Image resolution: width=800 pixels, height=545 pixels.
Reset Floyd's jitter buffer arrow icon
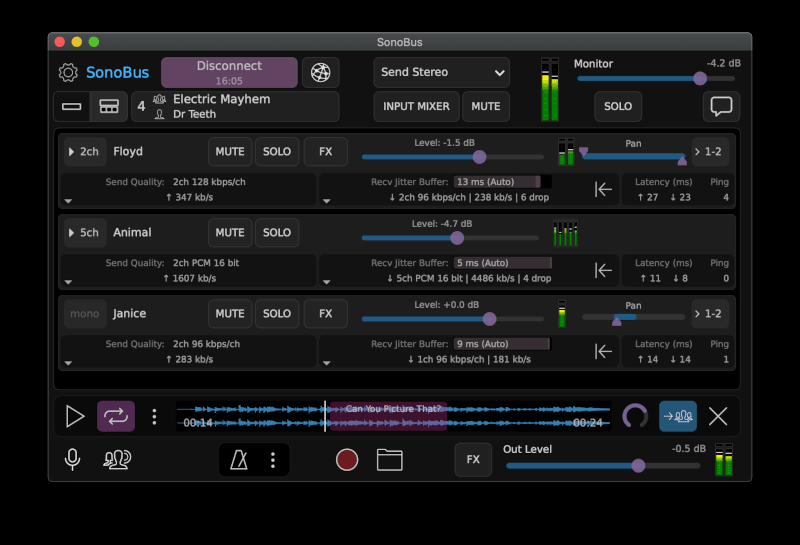pos(603,189)
